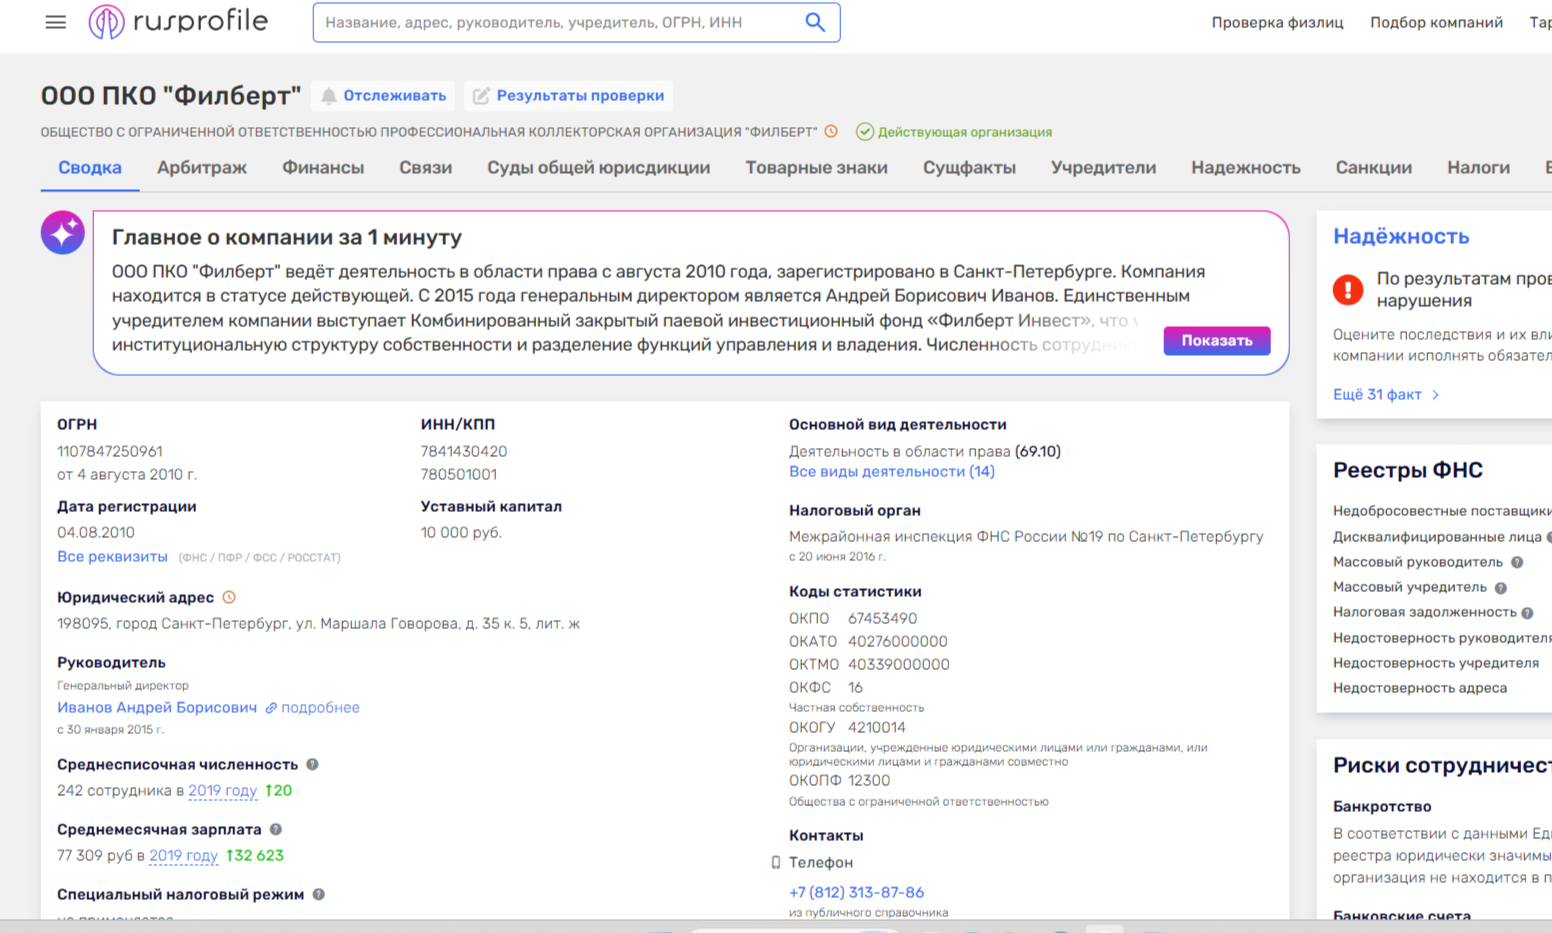
Task: Open Иванов Андрей Борисович profile link
Action: [x=157, y=707]
